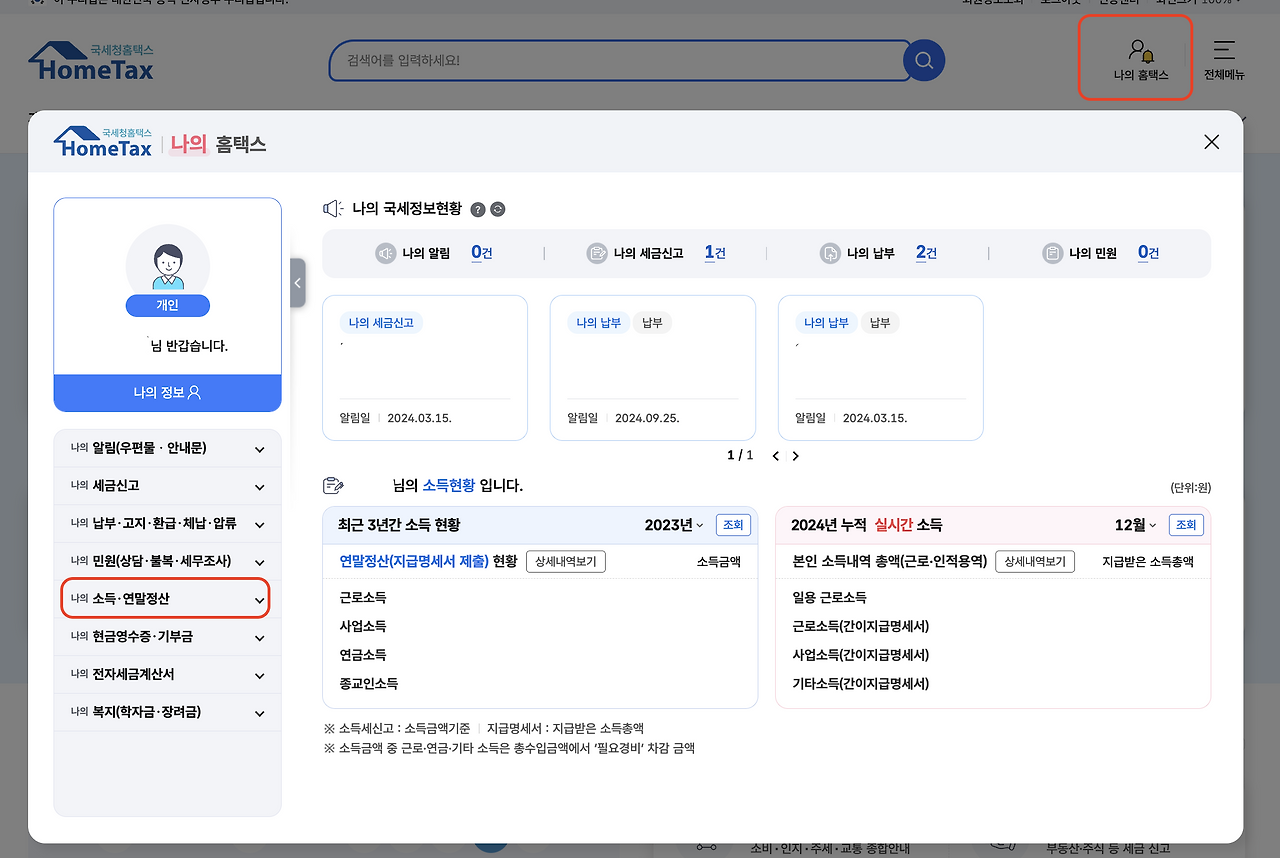The image size is (1280, 858).
Task: Click the 나의 민원 icon beside 0건
Action: (1052, 253)
